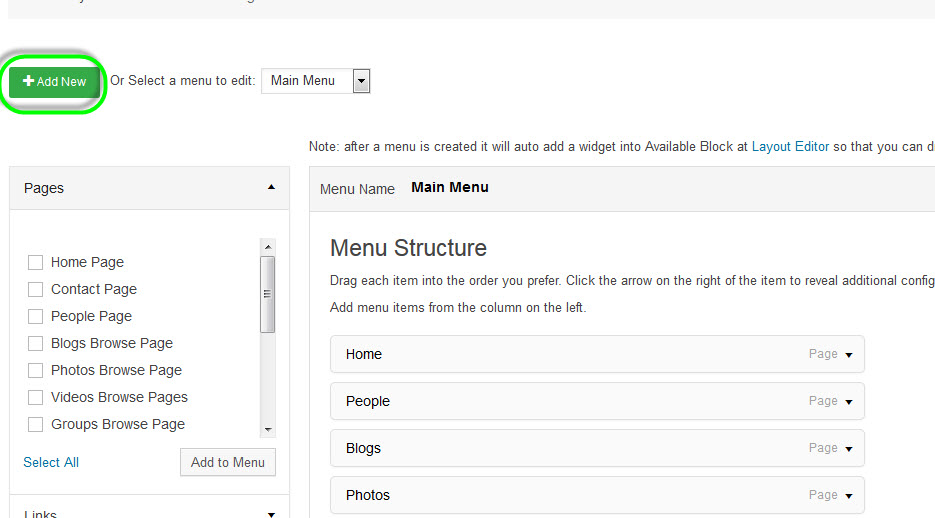Image resolution: width=935 pixels, height=518 pixels.
Task: Expand the Home menu item arrow
Action: [848, 355]
